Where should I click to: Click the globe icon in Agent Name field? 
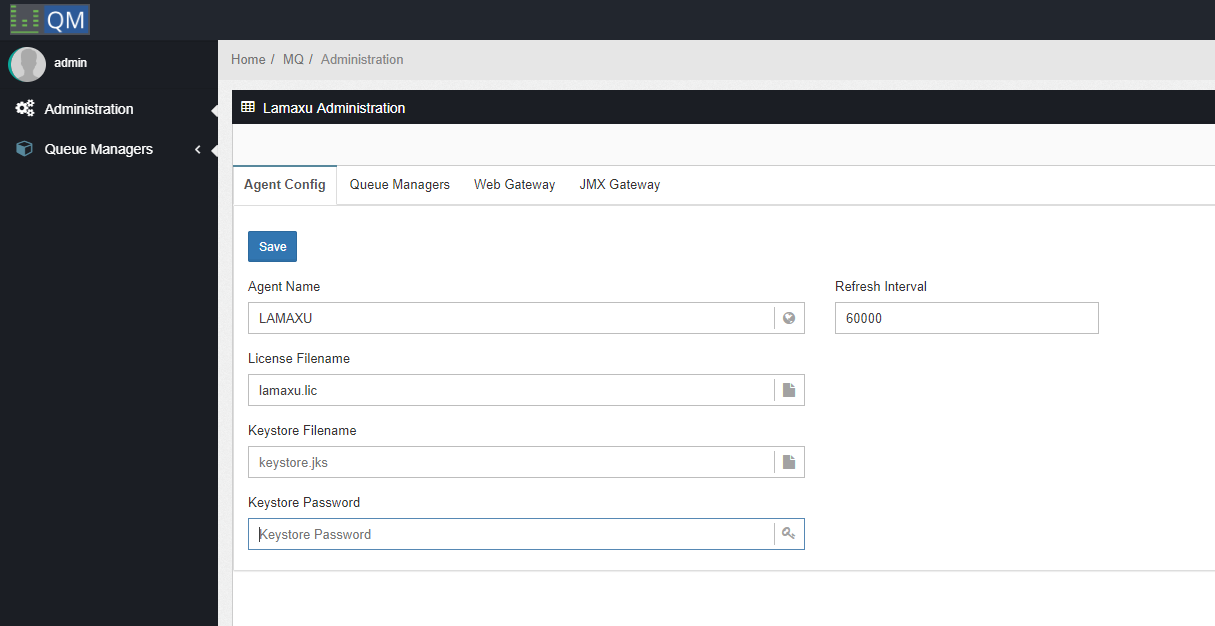click(789, 318)
